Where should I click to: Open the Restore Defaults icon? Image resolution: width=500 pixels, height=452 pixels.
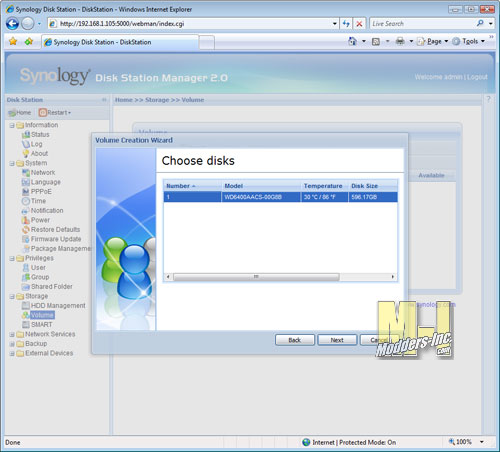[26, 230]
